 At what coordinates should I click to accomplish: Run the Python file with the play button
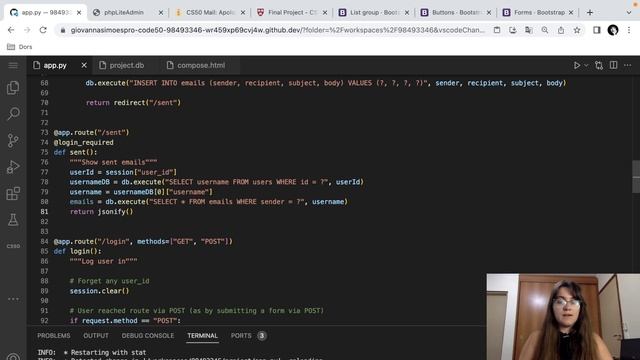(577, 65)
